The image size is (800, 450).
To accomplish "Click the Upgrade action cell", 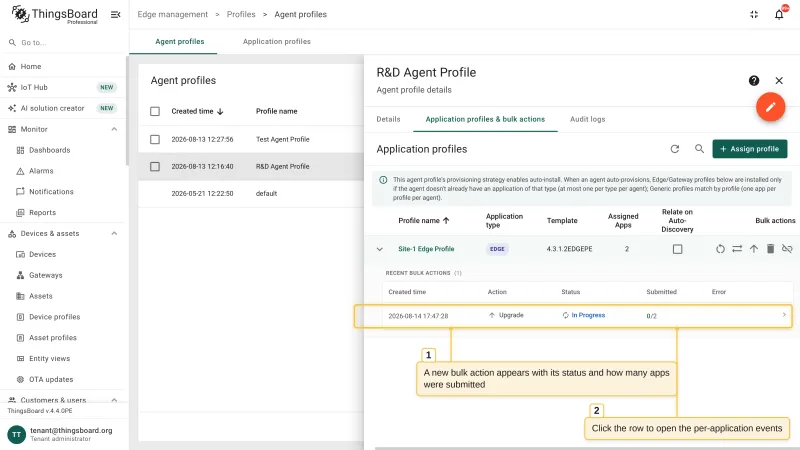I will tap(506, 315).
